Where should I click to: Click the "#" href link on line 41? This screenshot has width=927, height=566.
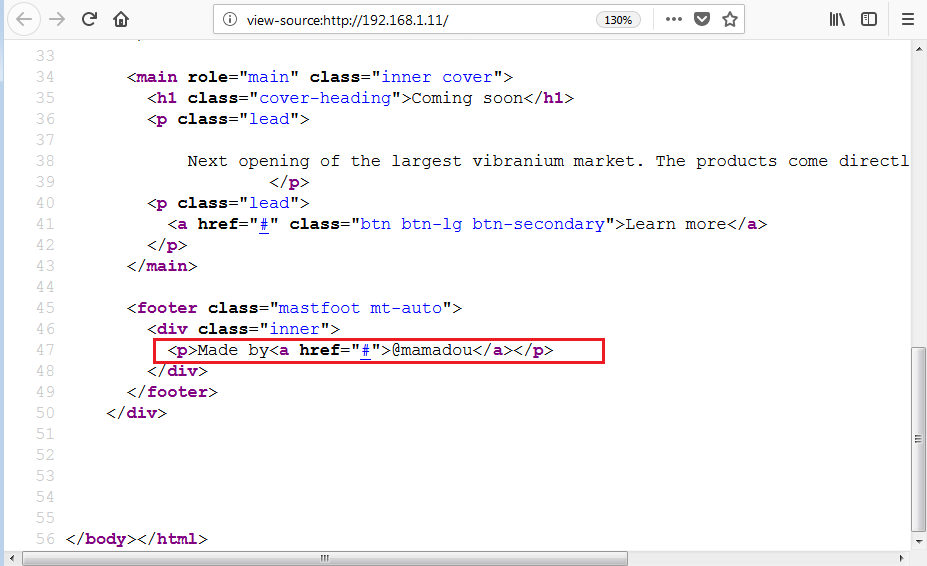pyautogui.click(x=265, y=224)
